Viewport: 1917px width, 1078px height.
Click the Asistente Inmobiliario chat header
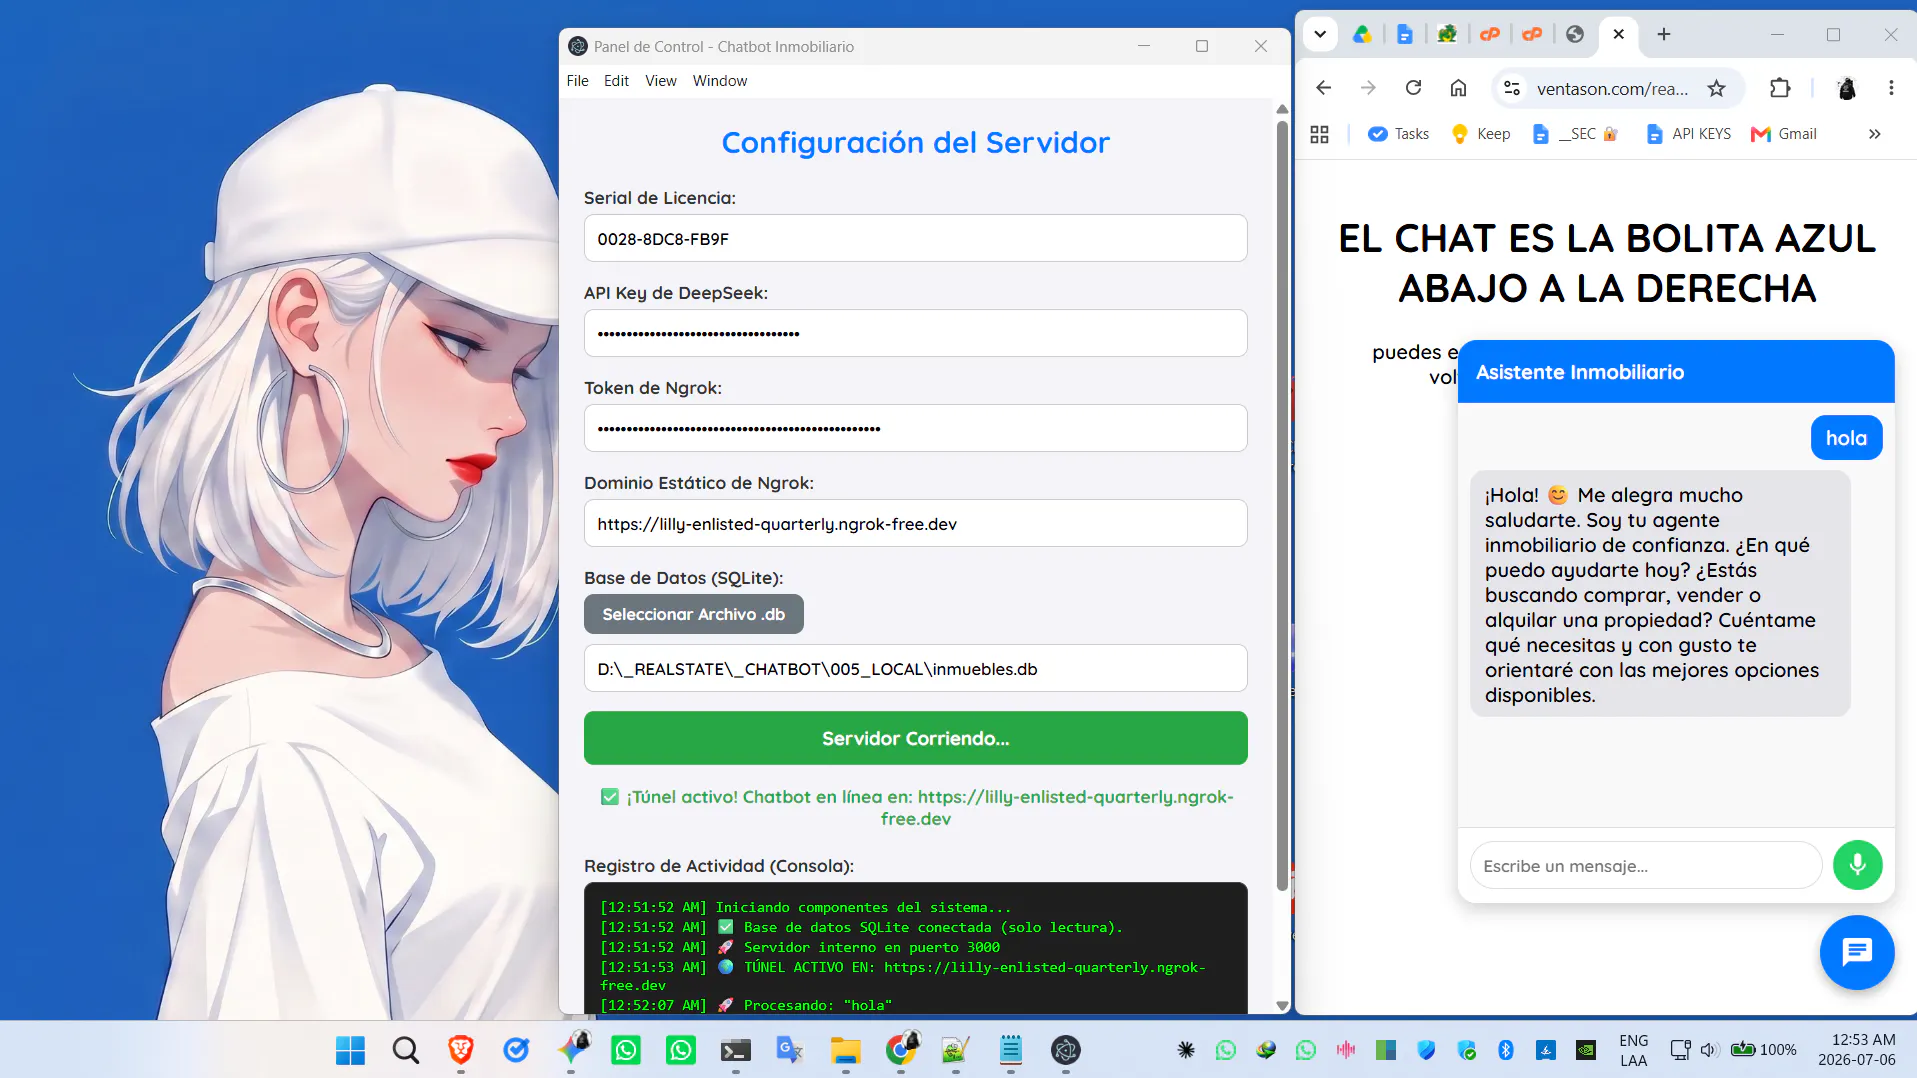[1676, 372]
